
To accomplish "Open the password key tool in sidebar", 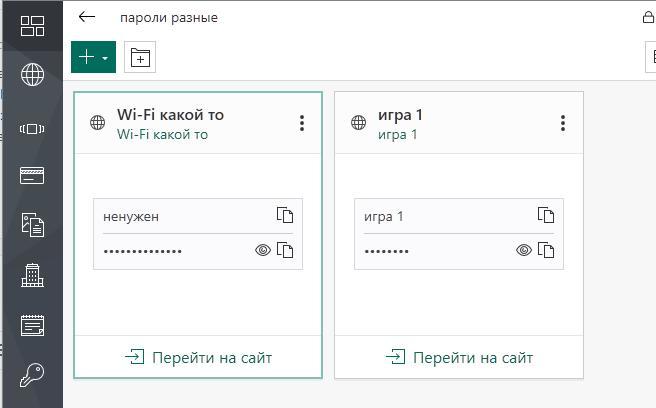I will tap(32, 375).
